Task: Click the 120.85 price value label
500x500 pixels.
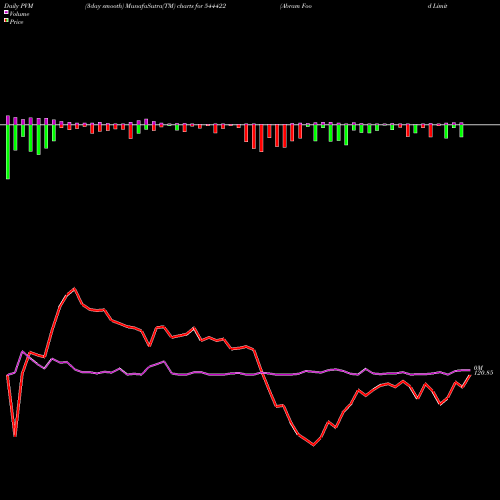Action: click(483, 373)
